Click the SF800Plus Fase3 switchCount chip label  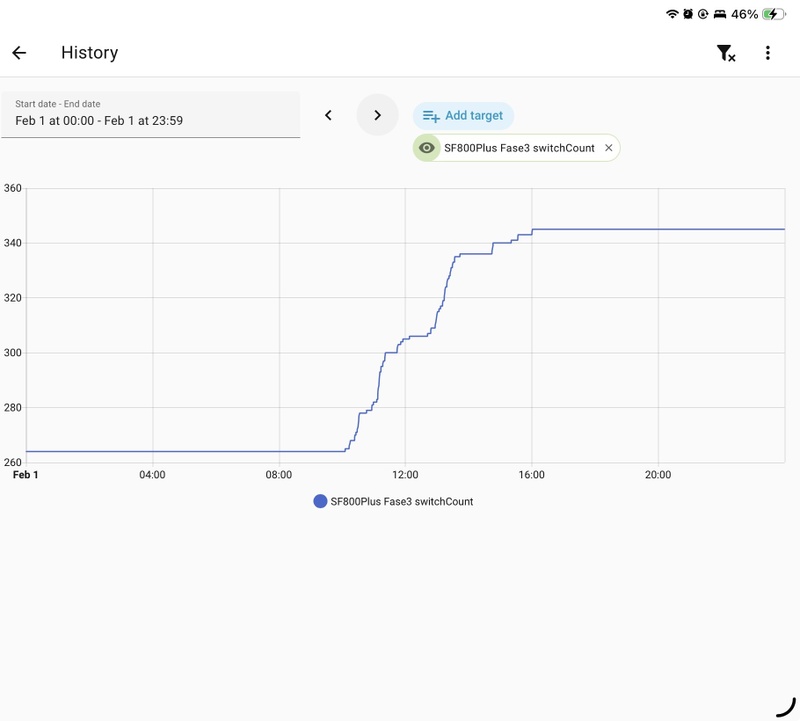[x=519, y=148]
